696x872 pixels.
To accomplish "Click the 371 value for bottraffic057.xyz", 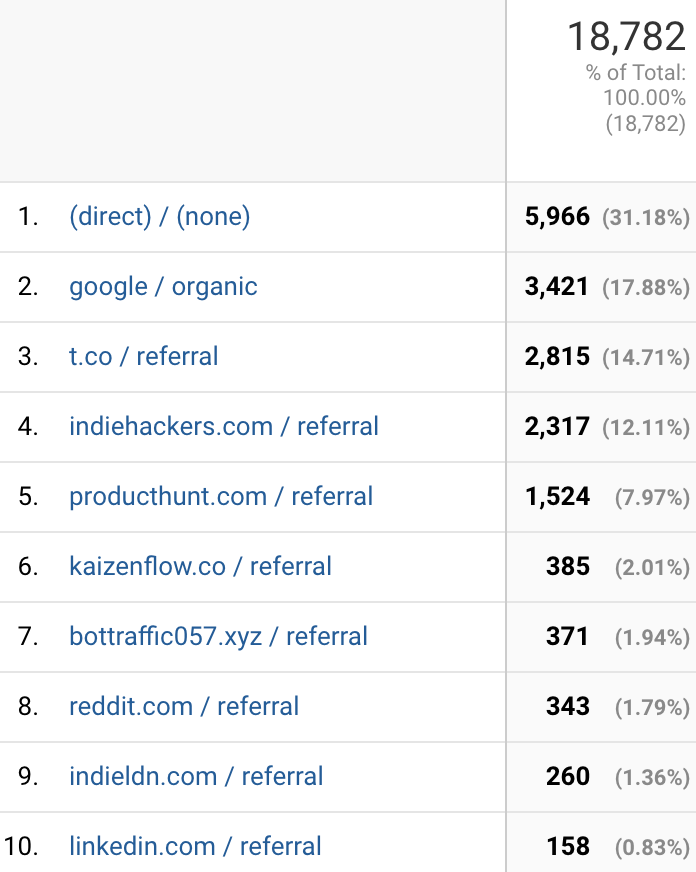I will point(567,637).
